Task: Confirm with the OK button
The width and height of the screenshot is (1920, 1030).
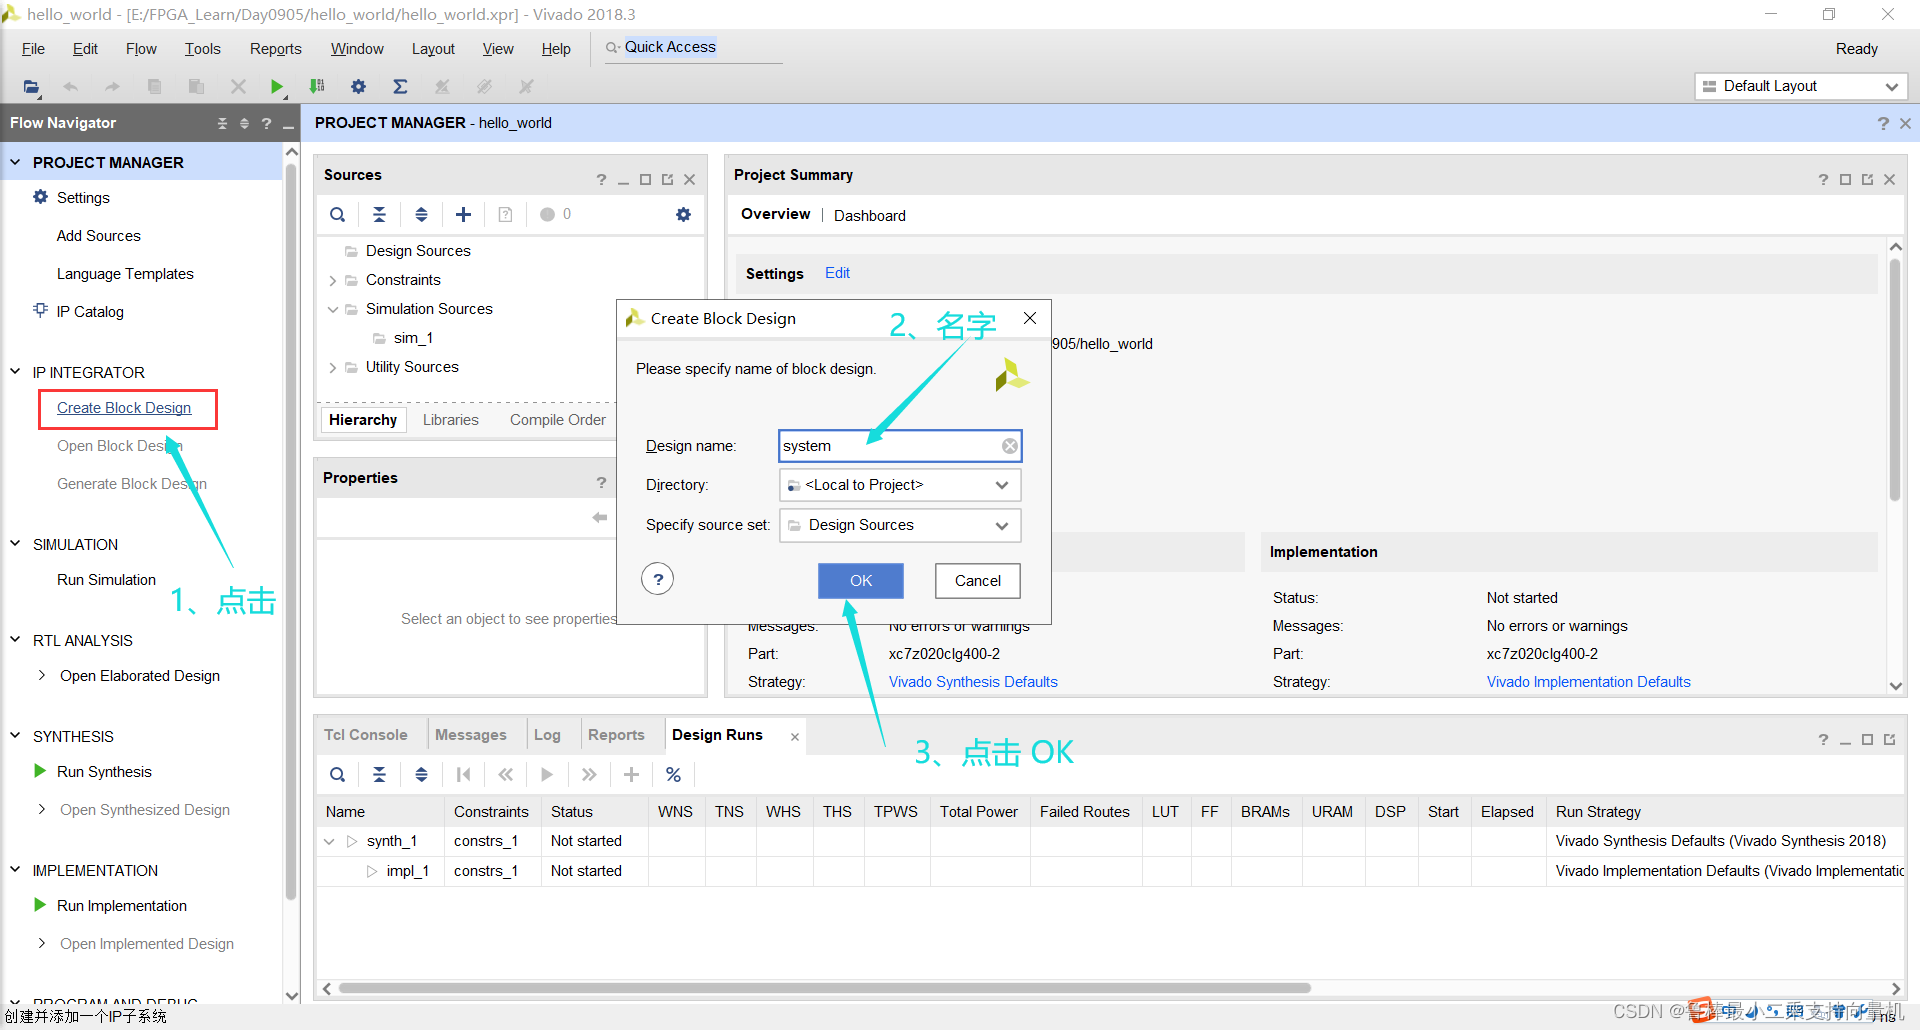Action: pos(861,581)
